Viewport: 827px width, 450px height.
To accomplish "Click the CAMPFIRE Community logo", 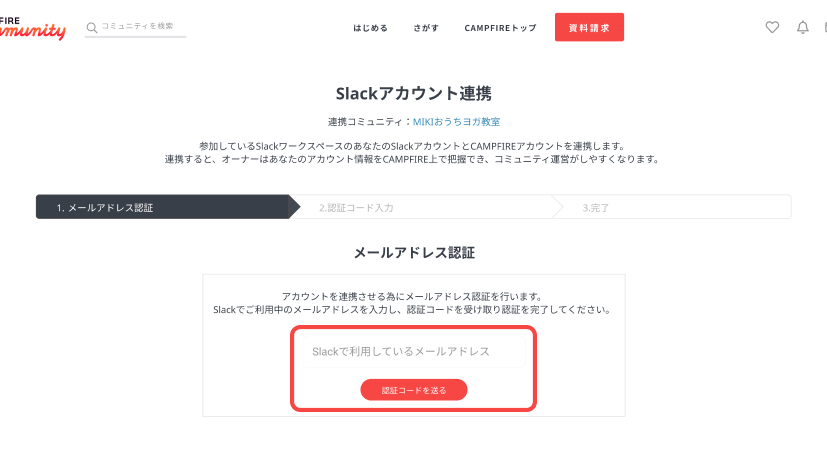I will point(33,27).
